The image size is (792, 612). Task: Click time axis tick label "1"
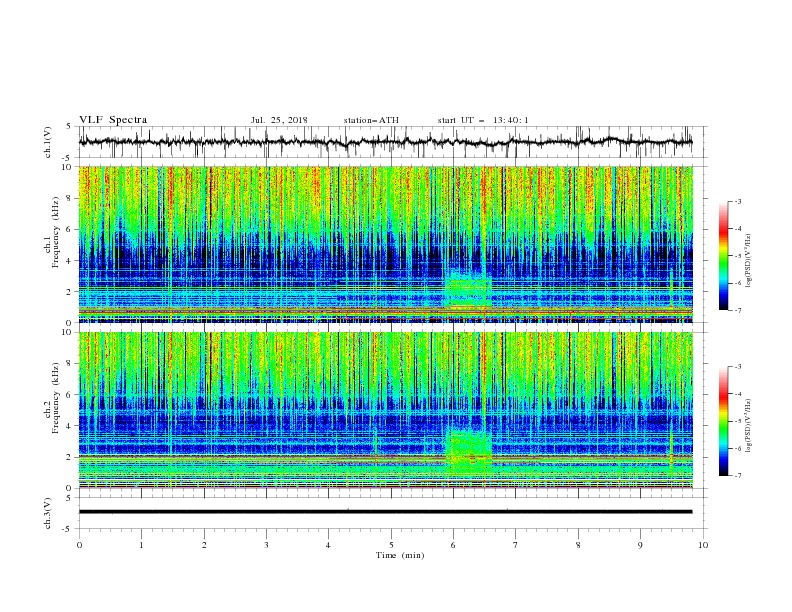tap(141, 545)
